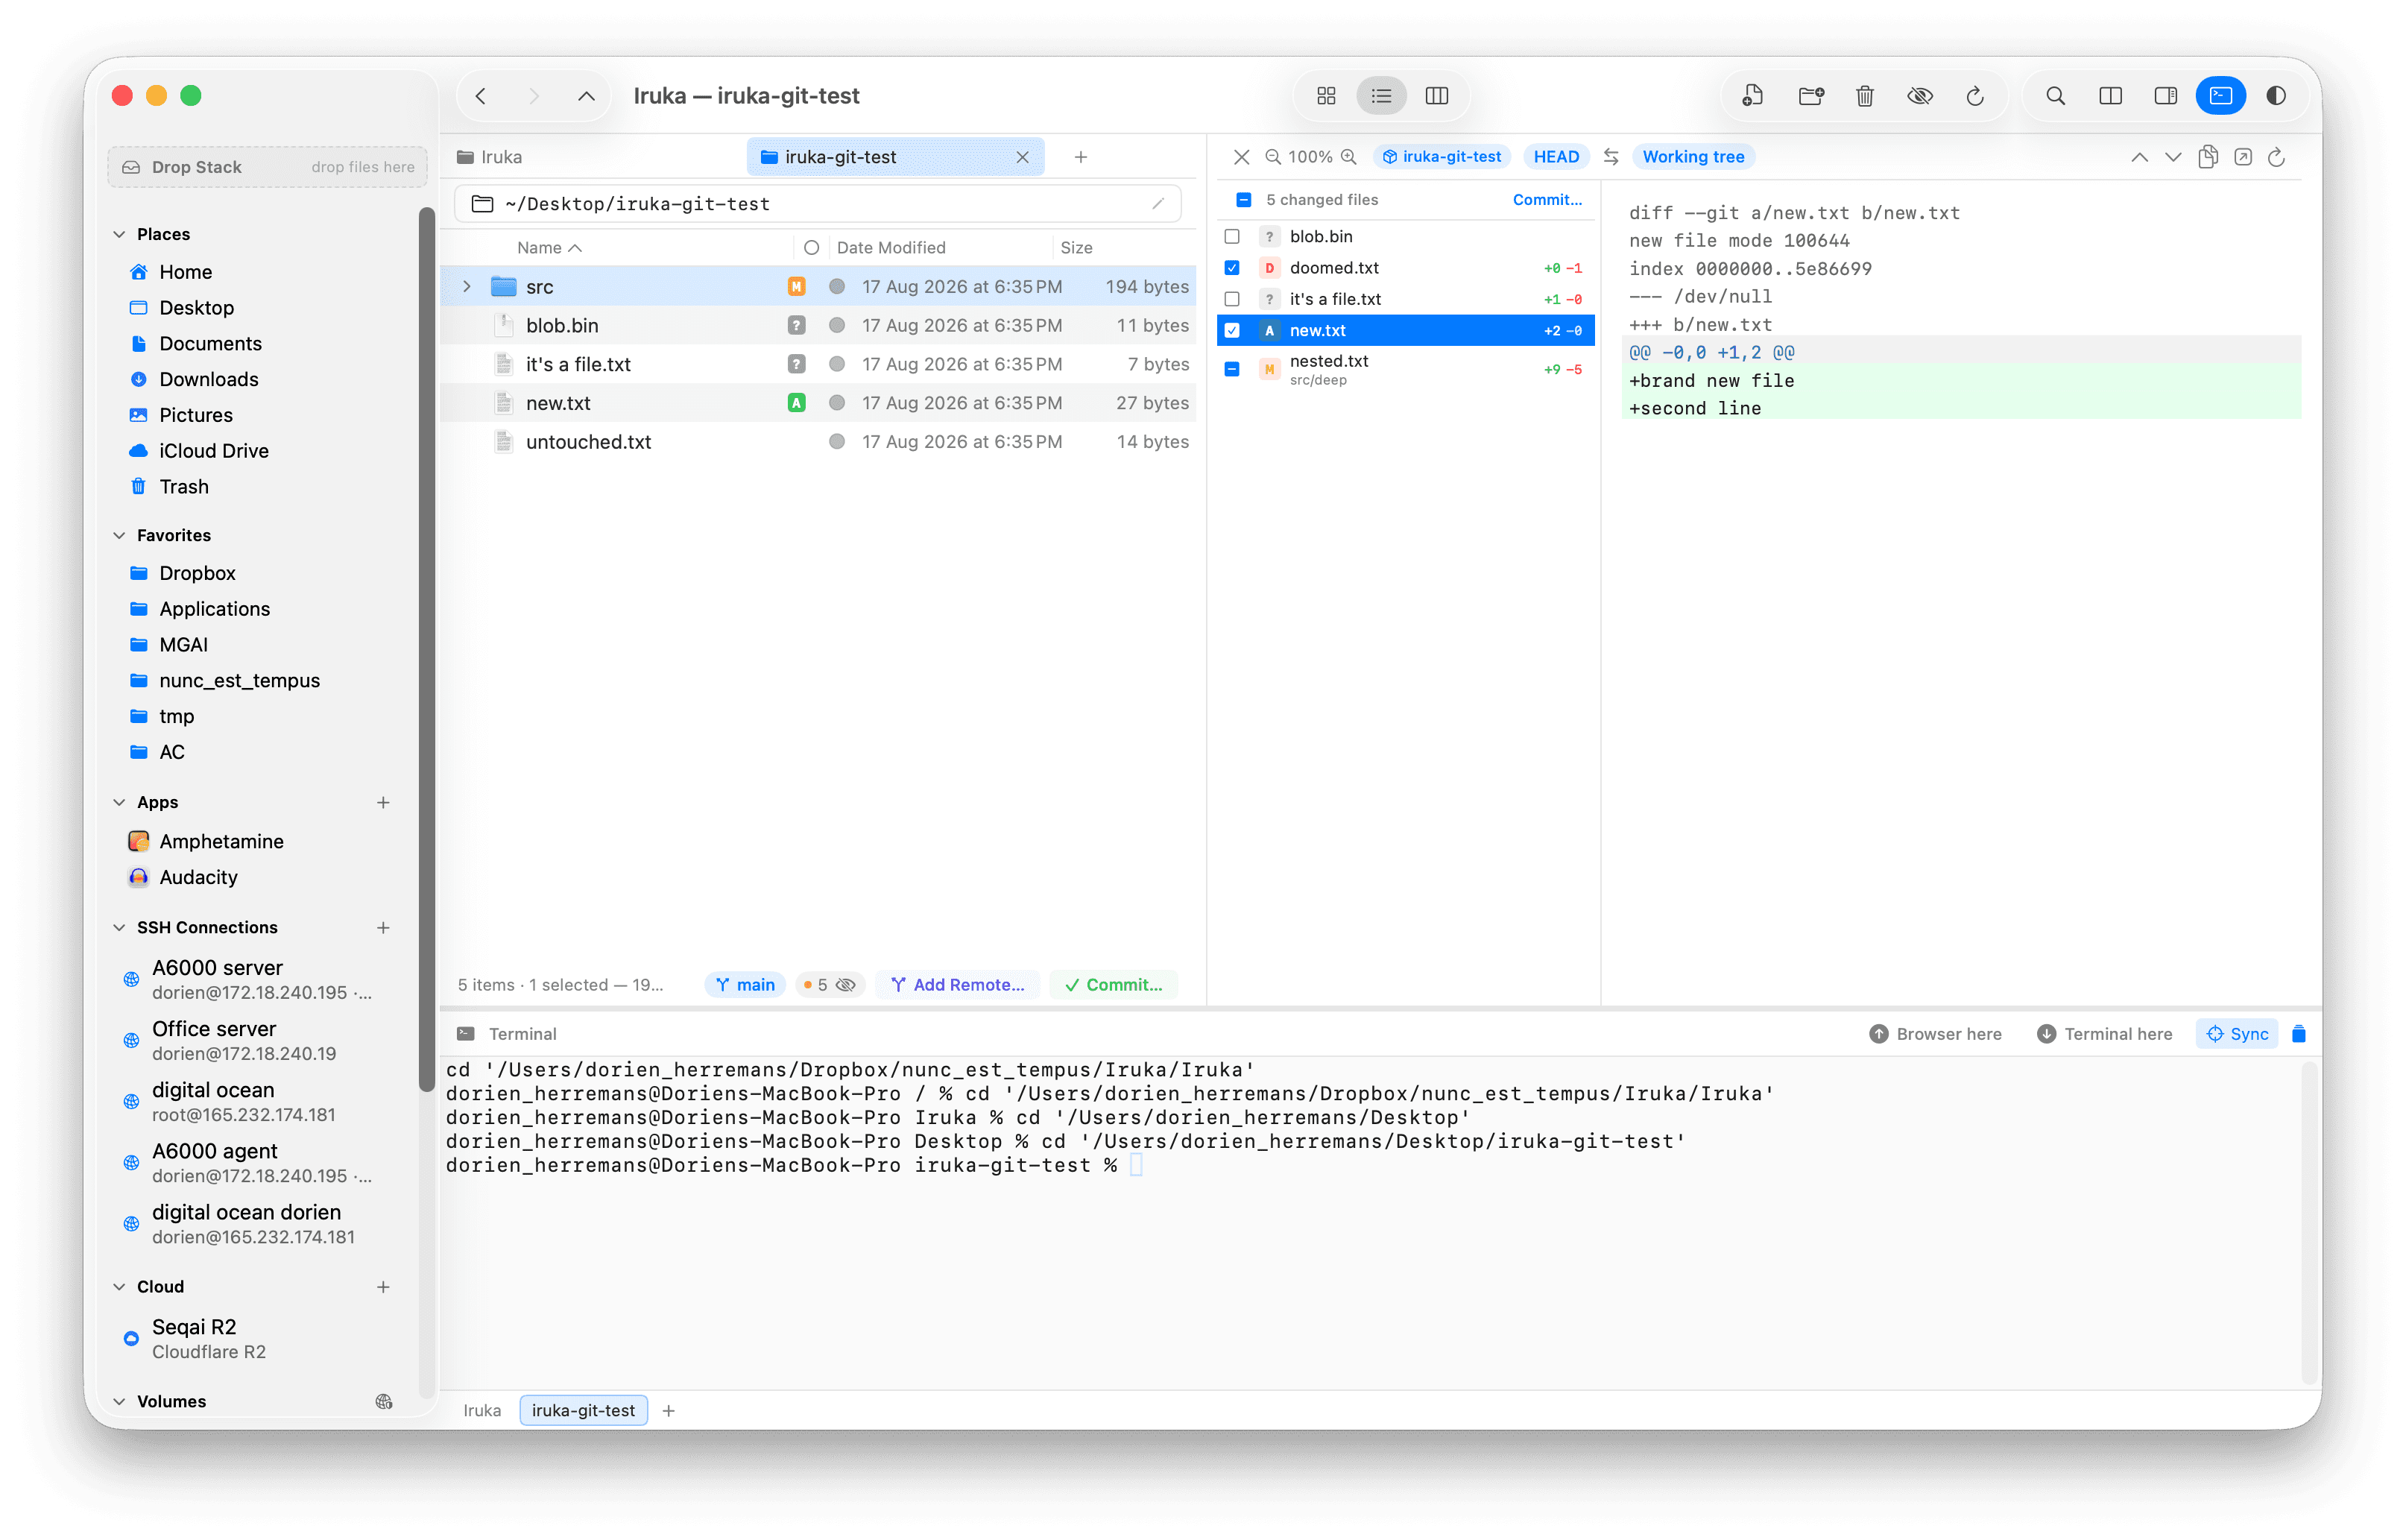Toggle dual pane split view icon
The height and width of the screenshot is (1540, 2406).
point(2110,96)
